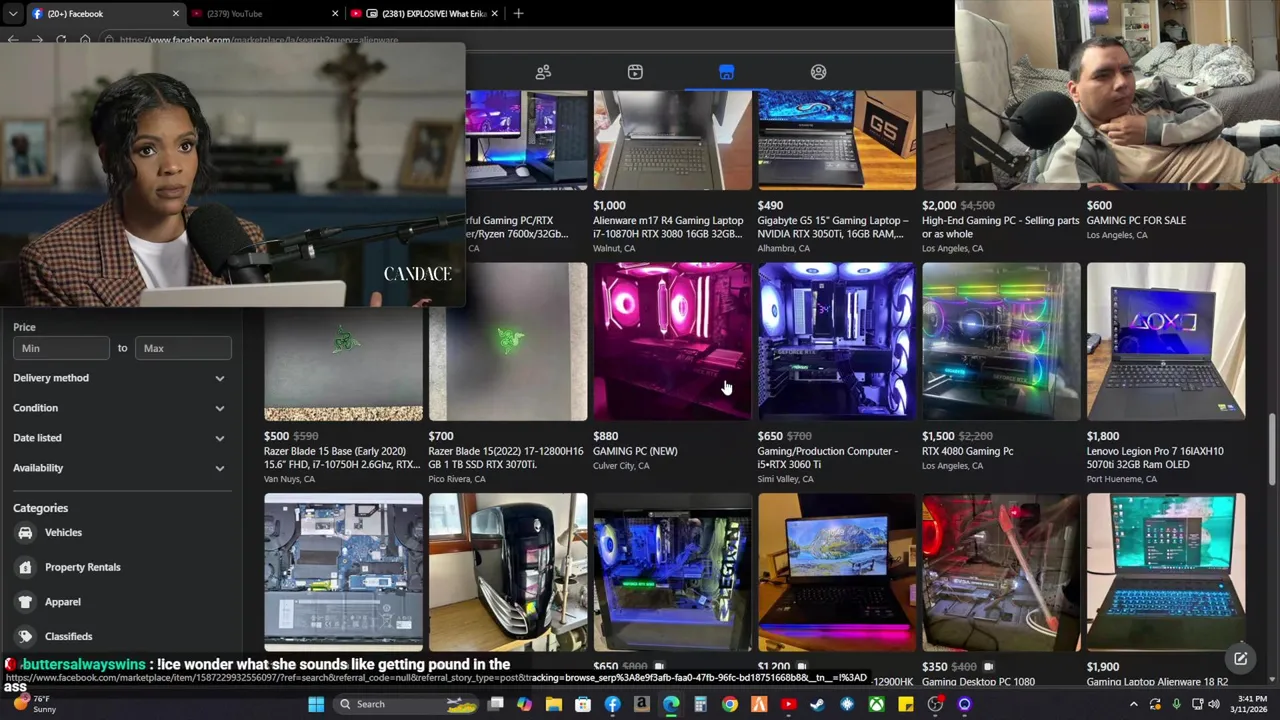
Task: Open the Groups/profile circle icon in Facebook navigation
Action: (x=818, y=72)
